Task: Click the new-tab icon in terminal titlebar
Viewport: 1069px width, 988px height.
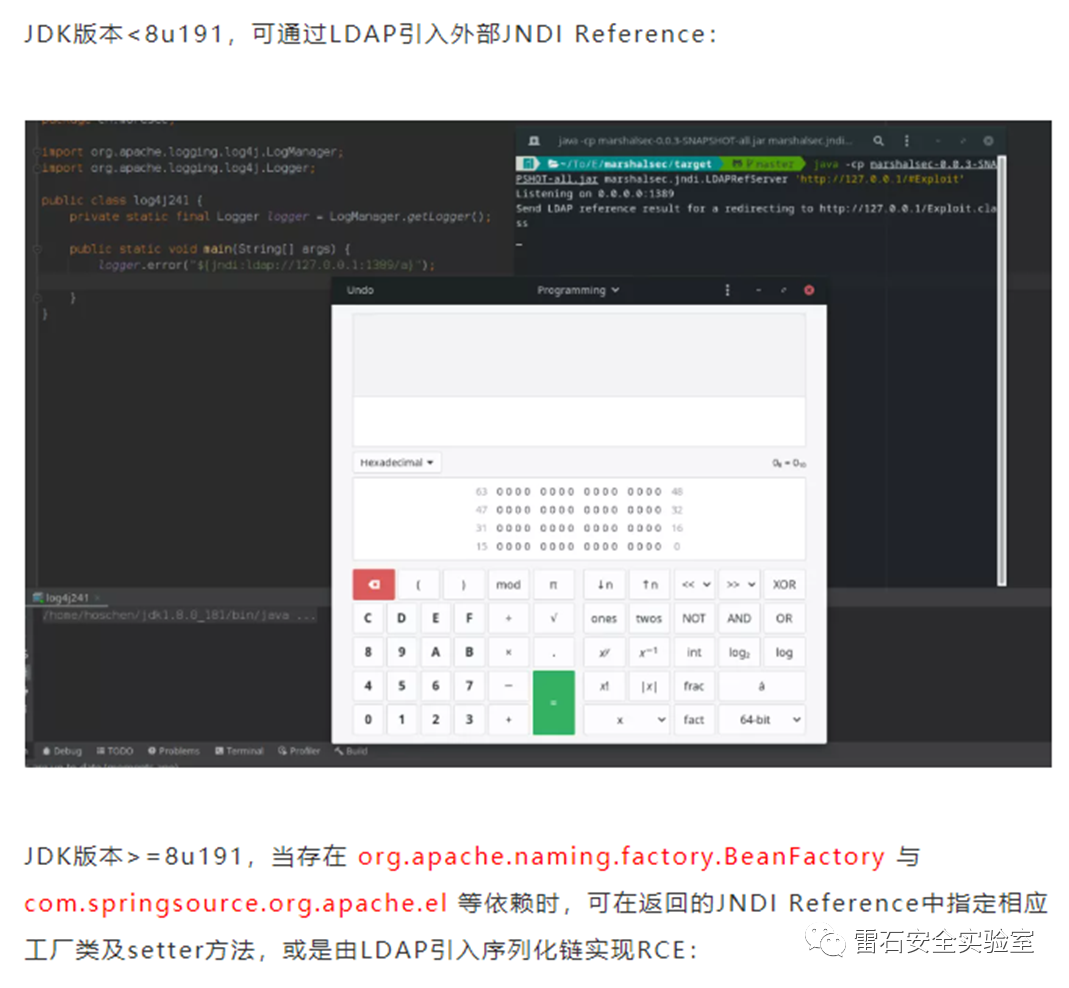Action: pos(534,140)
